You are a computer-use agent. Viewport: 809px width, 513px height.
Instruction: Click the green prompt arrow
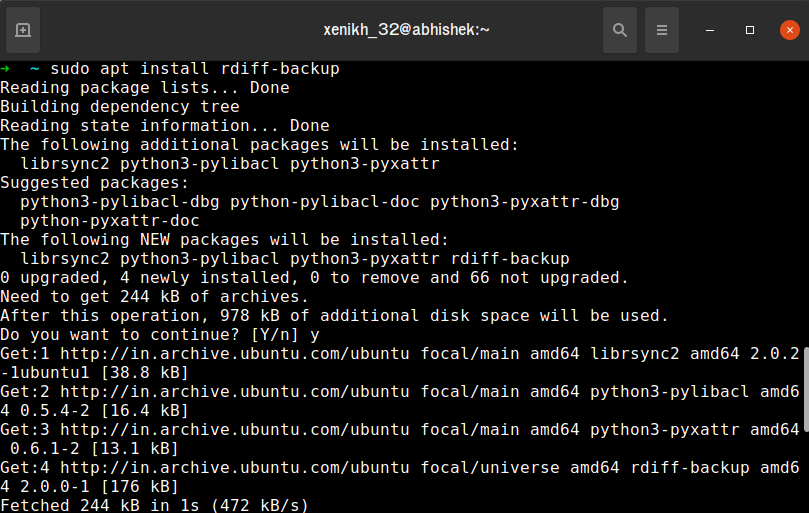[x=6, y=69]
